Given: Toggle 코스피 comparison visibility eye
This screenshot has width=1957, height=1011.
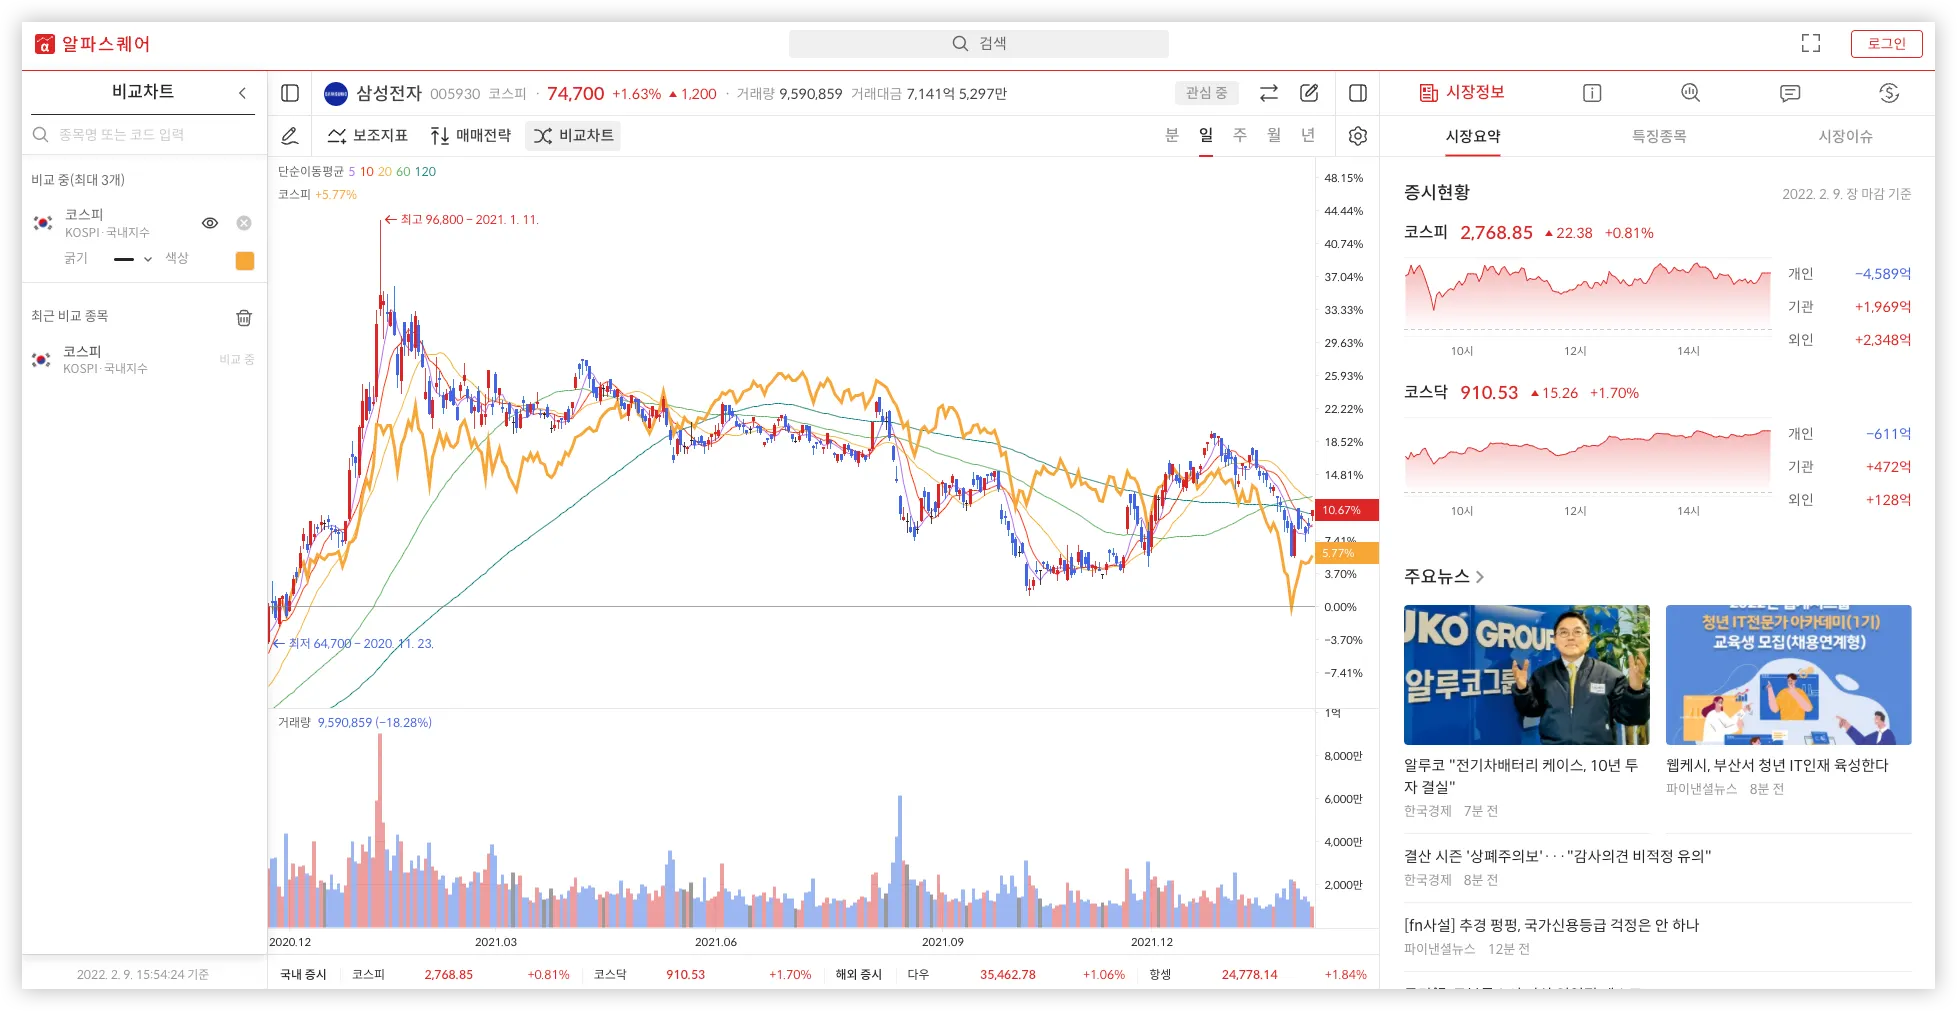Looking at the screenshot, I should tap(210, 223).
